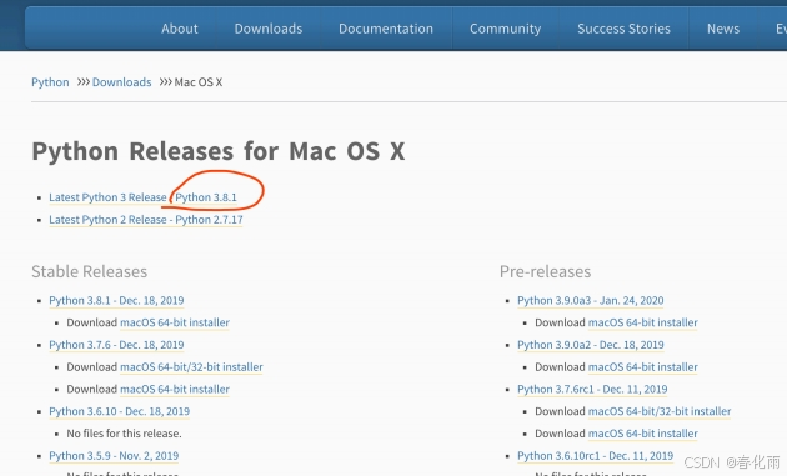Select 'No files for this release.' under Python 3.6.10
The image size is (788, 476).
(124, 433)
